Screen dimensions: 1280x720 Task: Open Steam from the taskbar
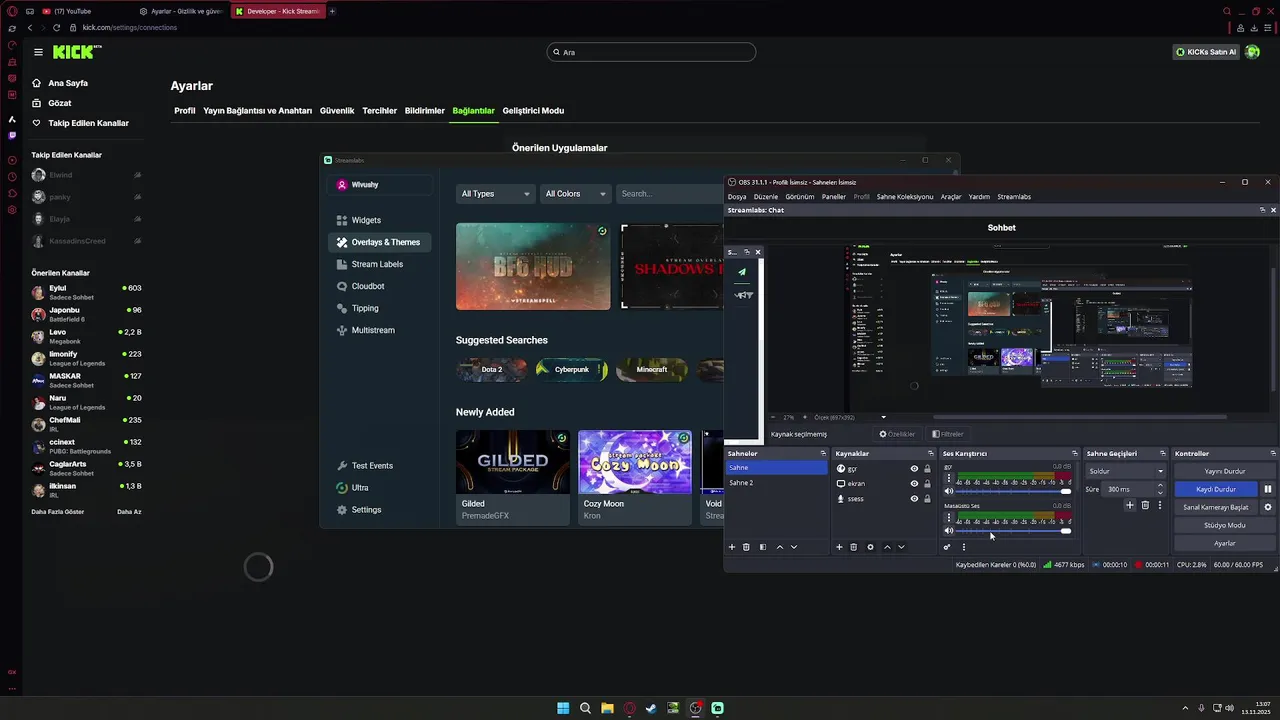pyautogui.click(x=651, y=708)
